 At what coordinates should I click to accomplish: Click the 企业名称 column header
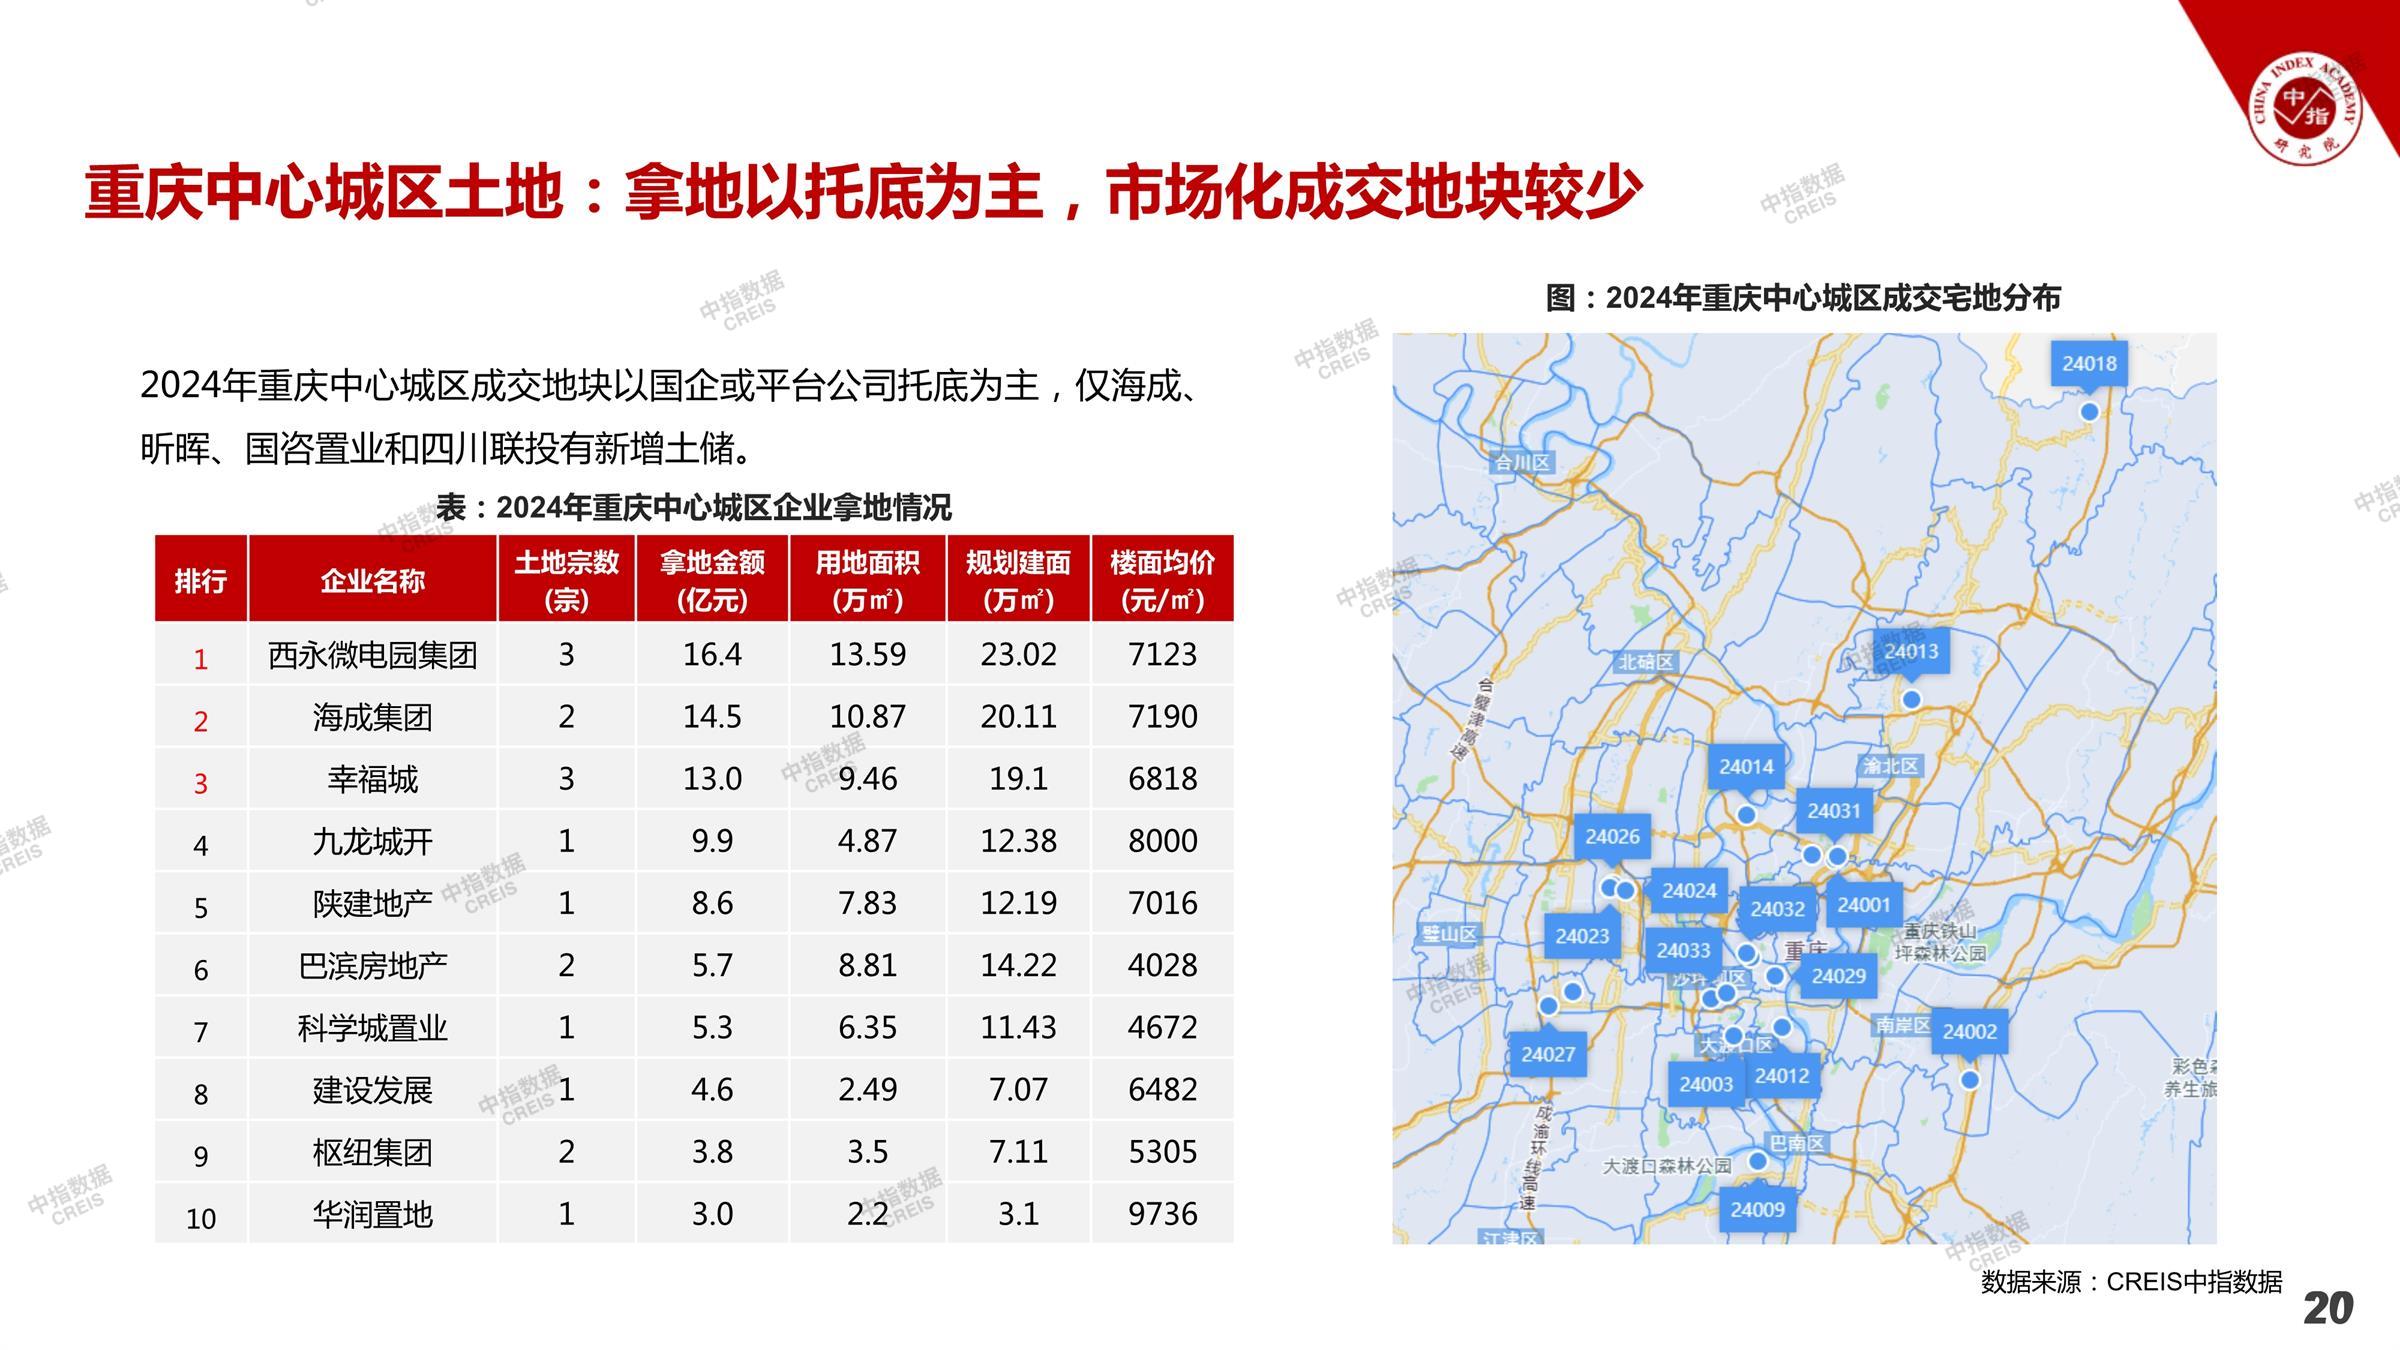click(x=372, y=580)
